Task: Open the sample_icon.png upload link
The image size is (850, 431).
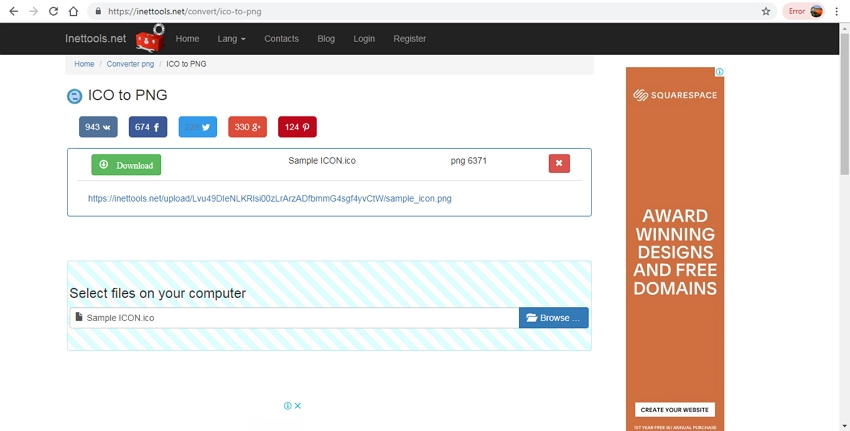Action: [x=270, y=199]
